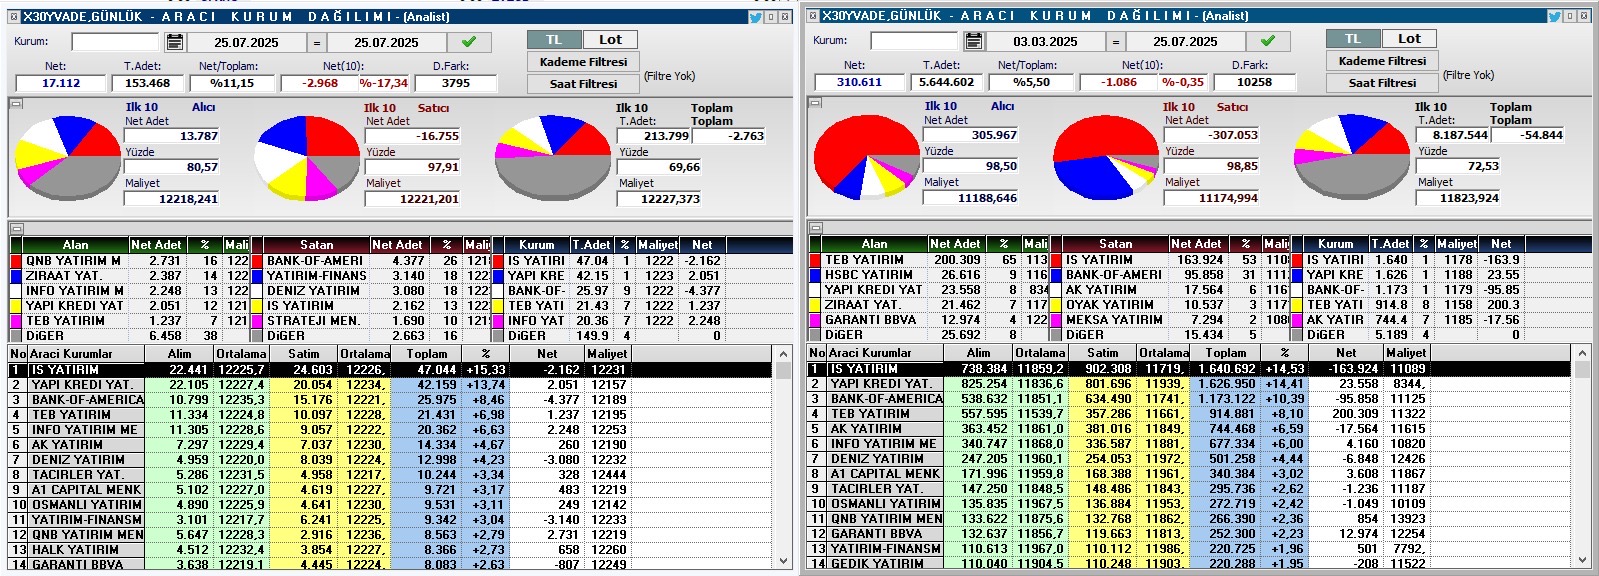Select the TACIRLER YAT. row in the right list

pyautogui.click(x=1190, y=488)
